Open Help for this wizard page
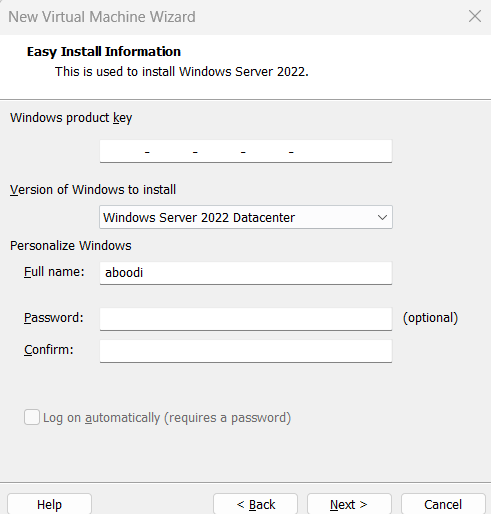The height and width of the screenshot is (514, 491). pos(49,504)
